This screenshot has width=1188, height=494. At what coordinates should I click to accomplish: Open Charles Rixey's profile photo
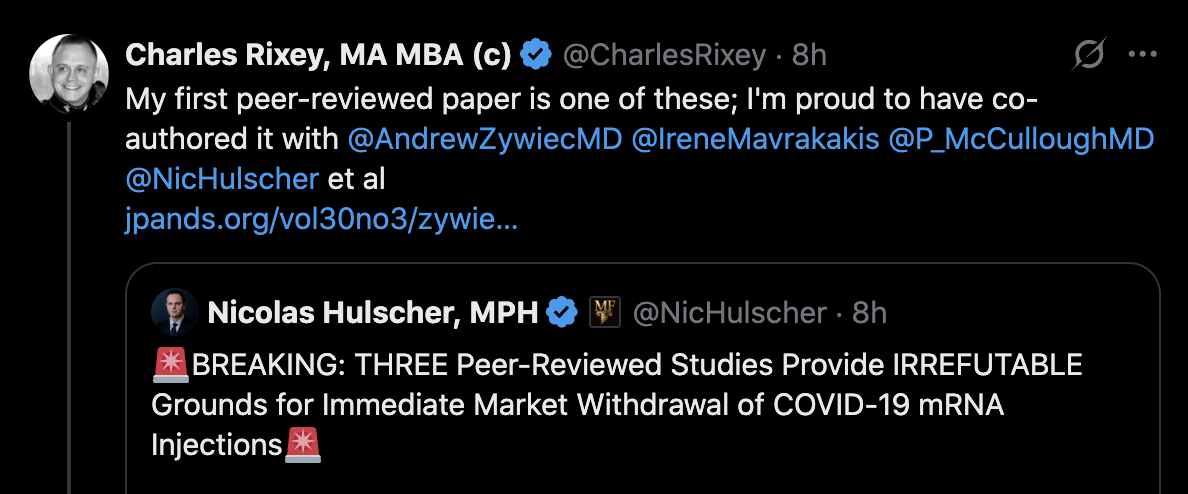68,73
